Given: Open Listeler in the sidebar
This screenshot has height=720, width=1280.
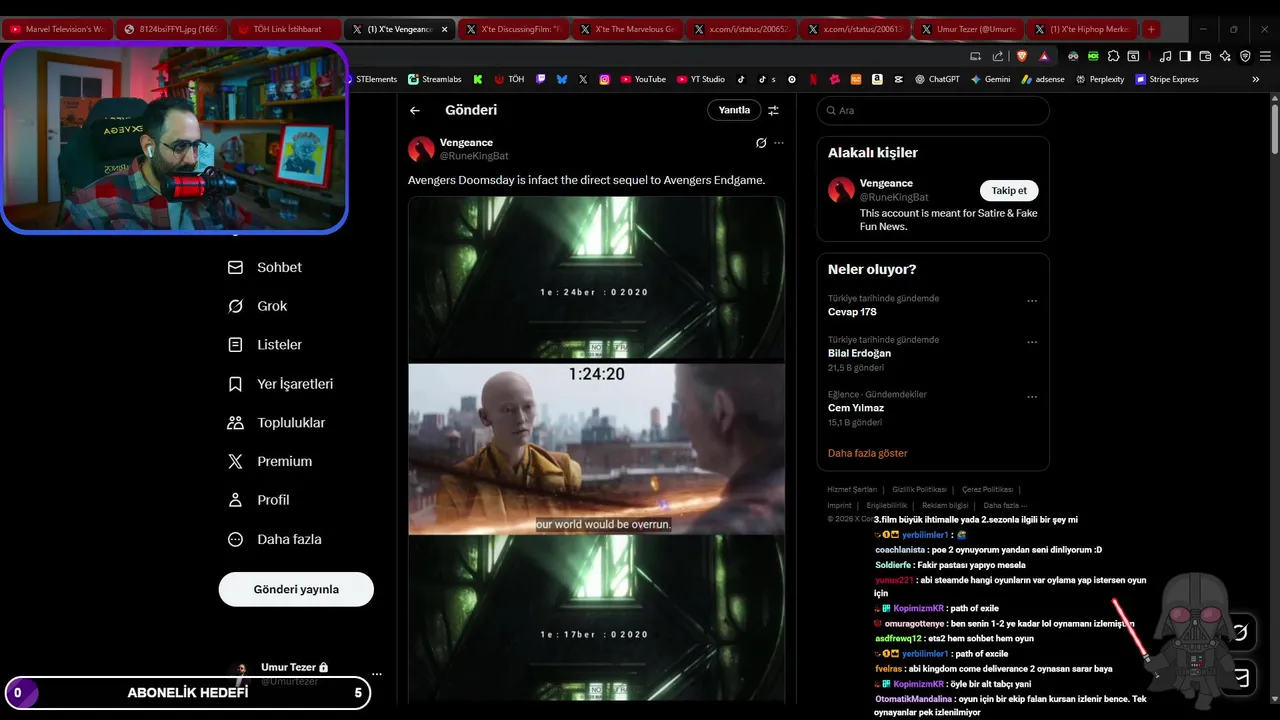Looking at the screenshot, I should point(265,345).
